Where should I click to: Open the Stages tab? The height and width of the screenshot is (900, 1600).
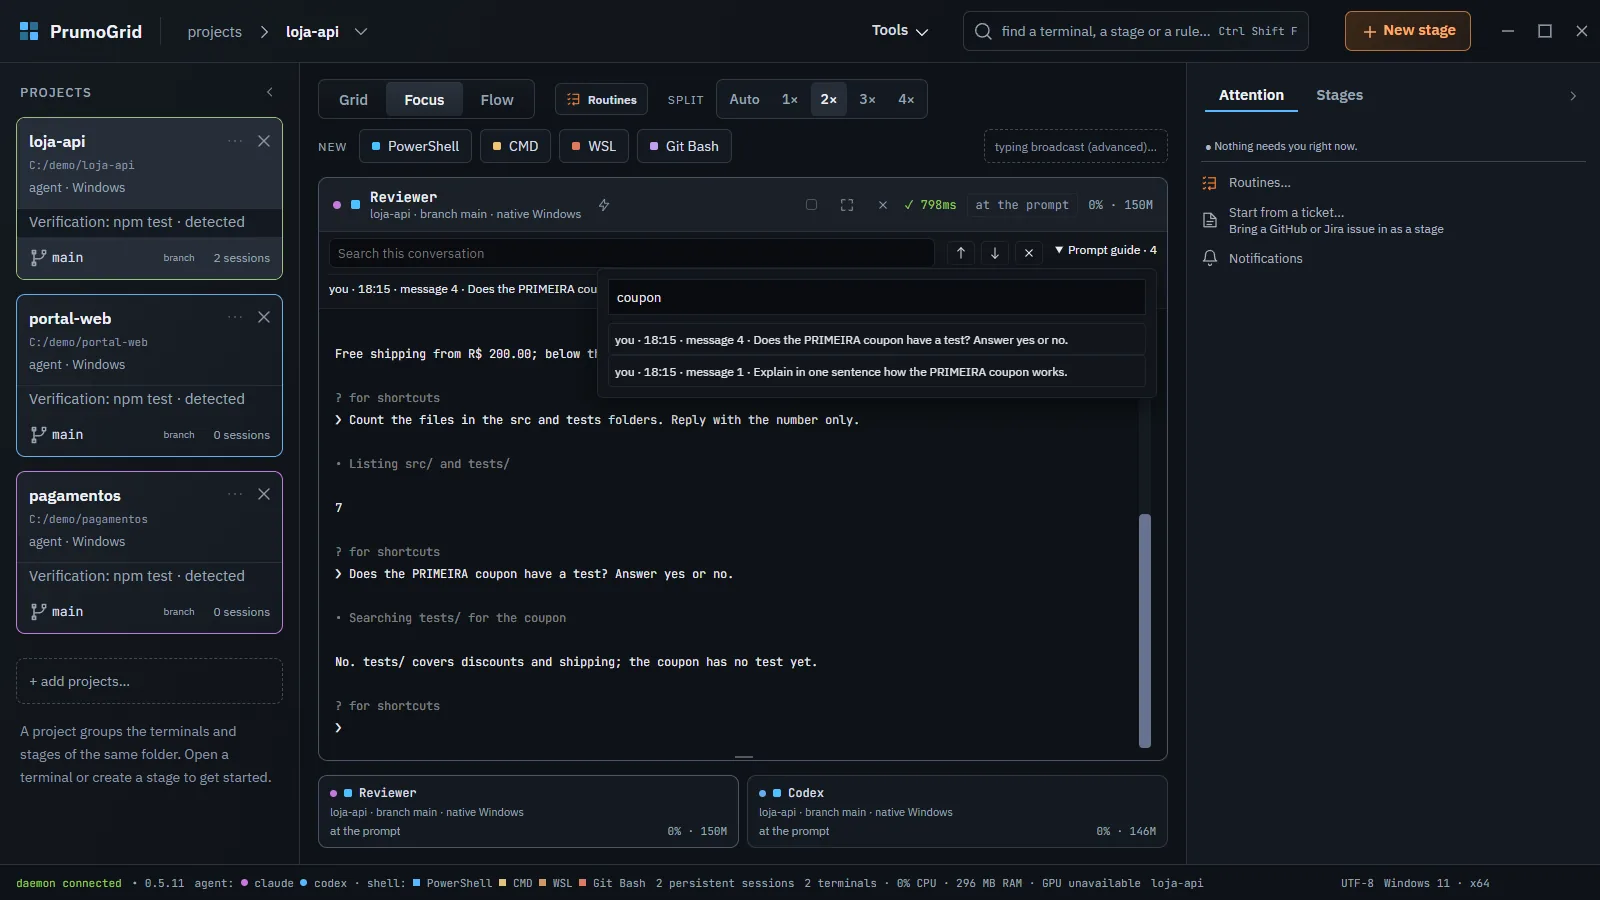1339,95
